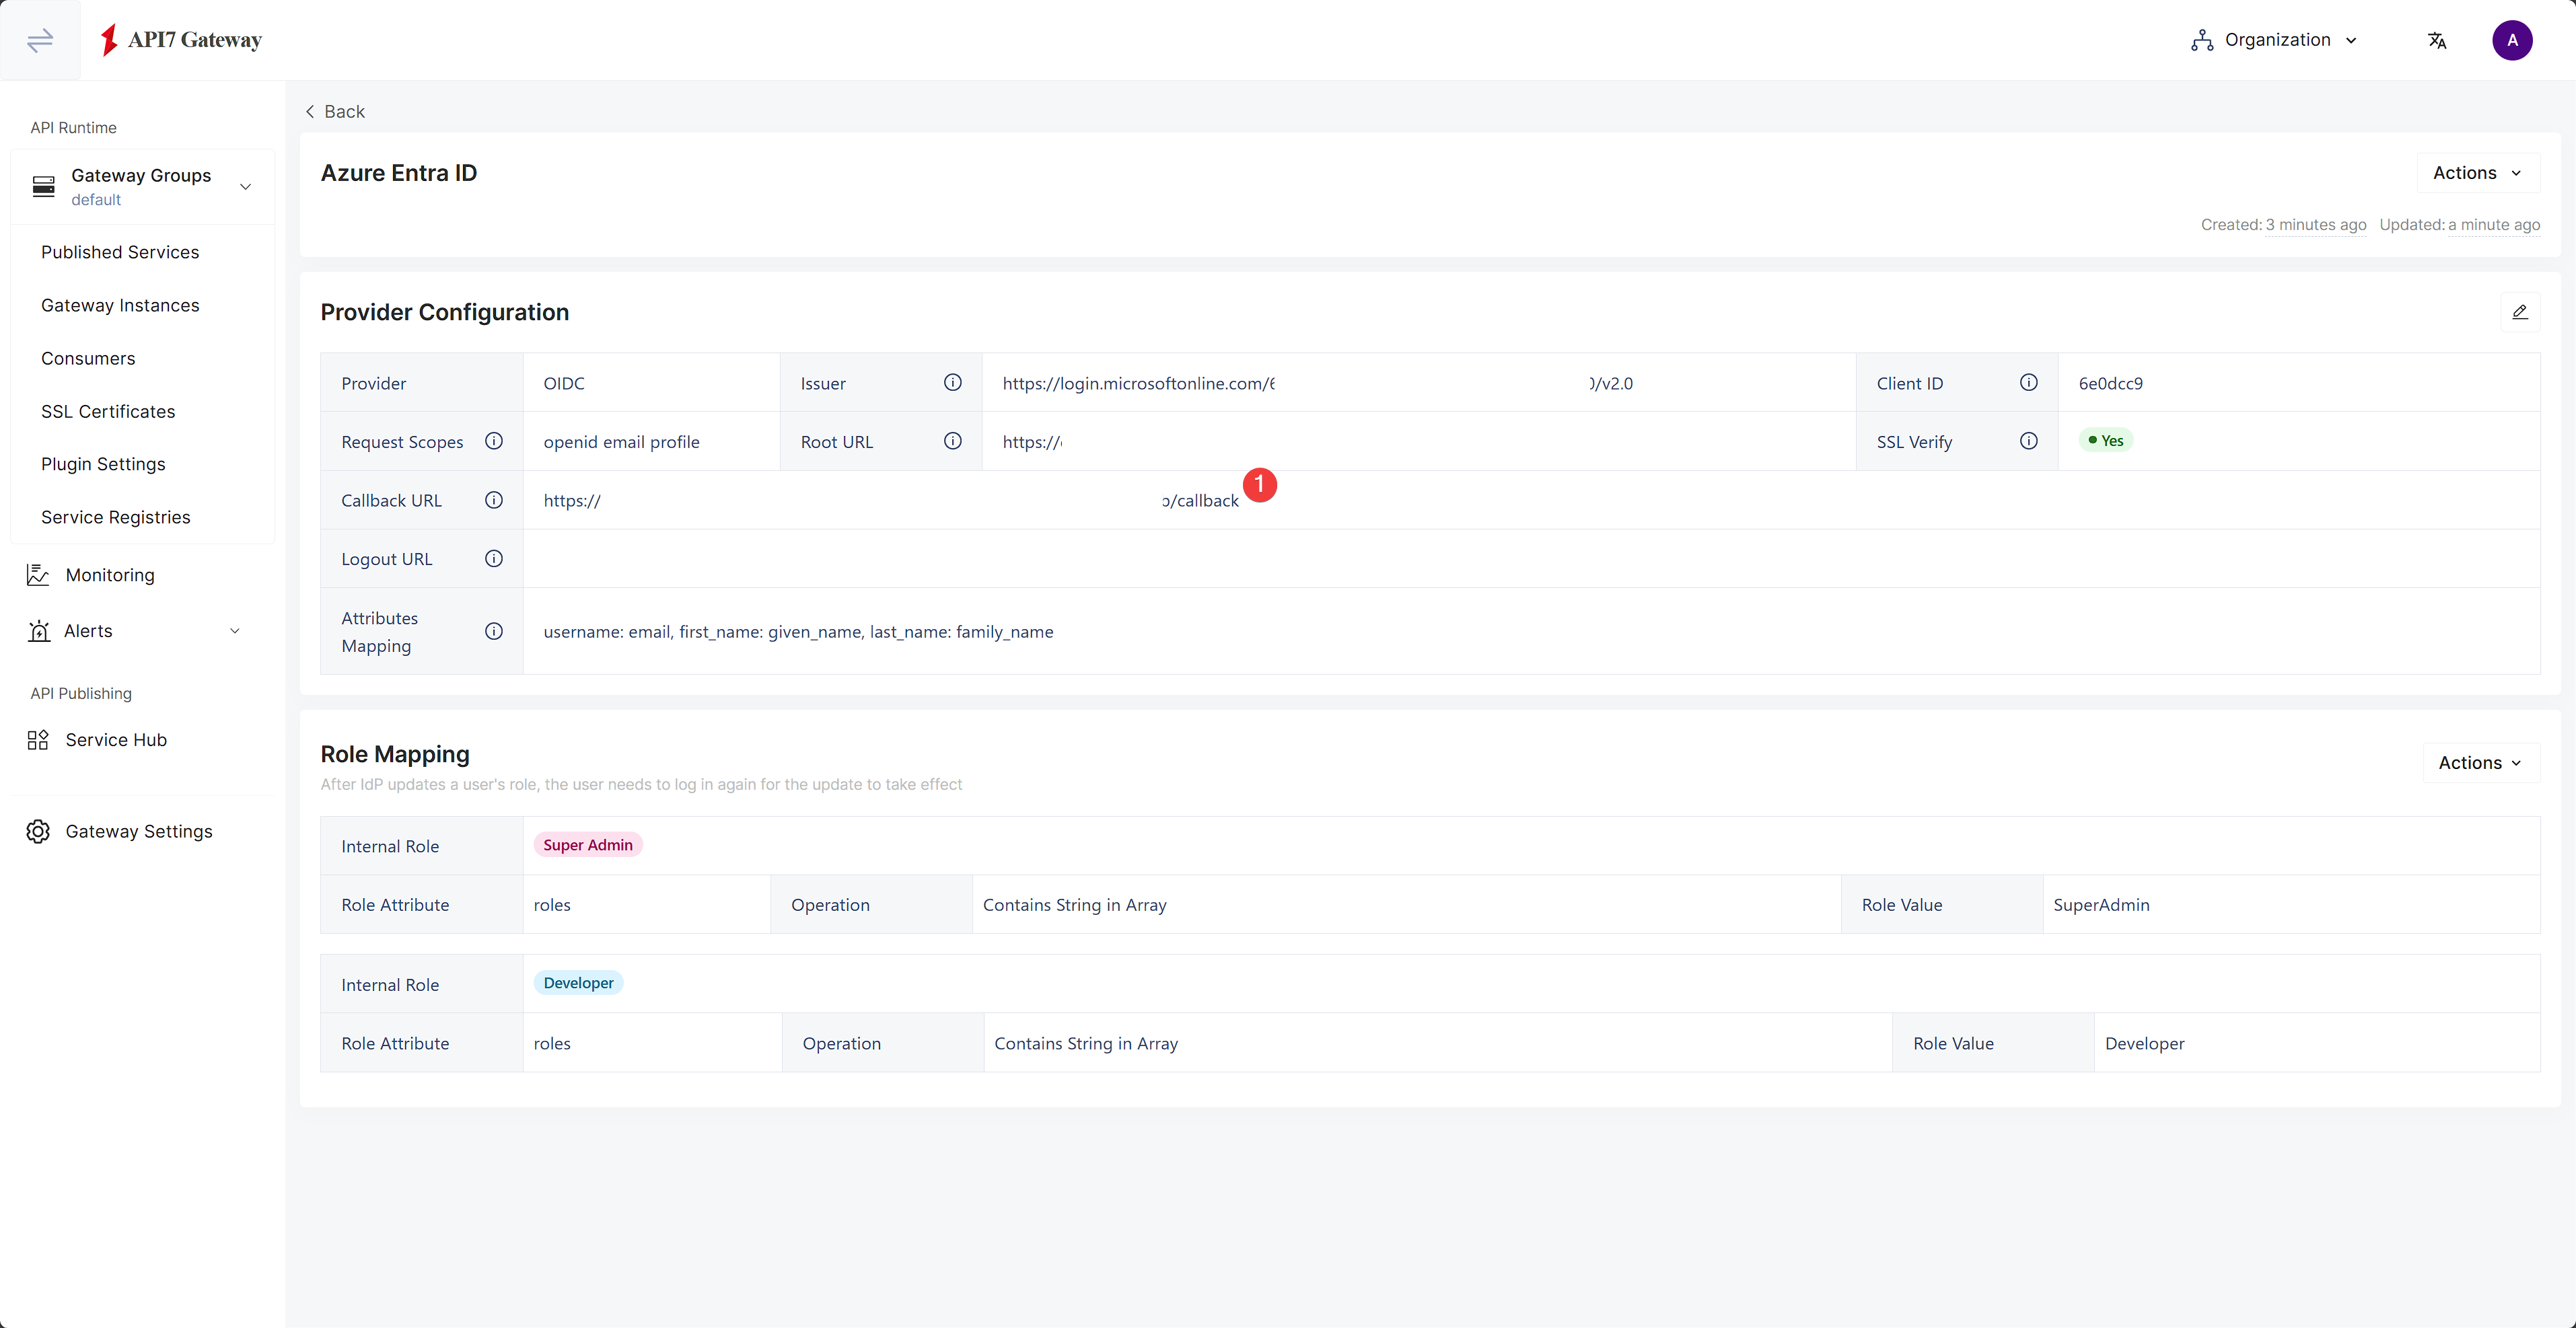
Task: Open Service Registries page
Action: point(115,517)
